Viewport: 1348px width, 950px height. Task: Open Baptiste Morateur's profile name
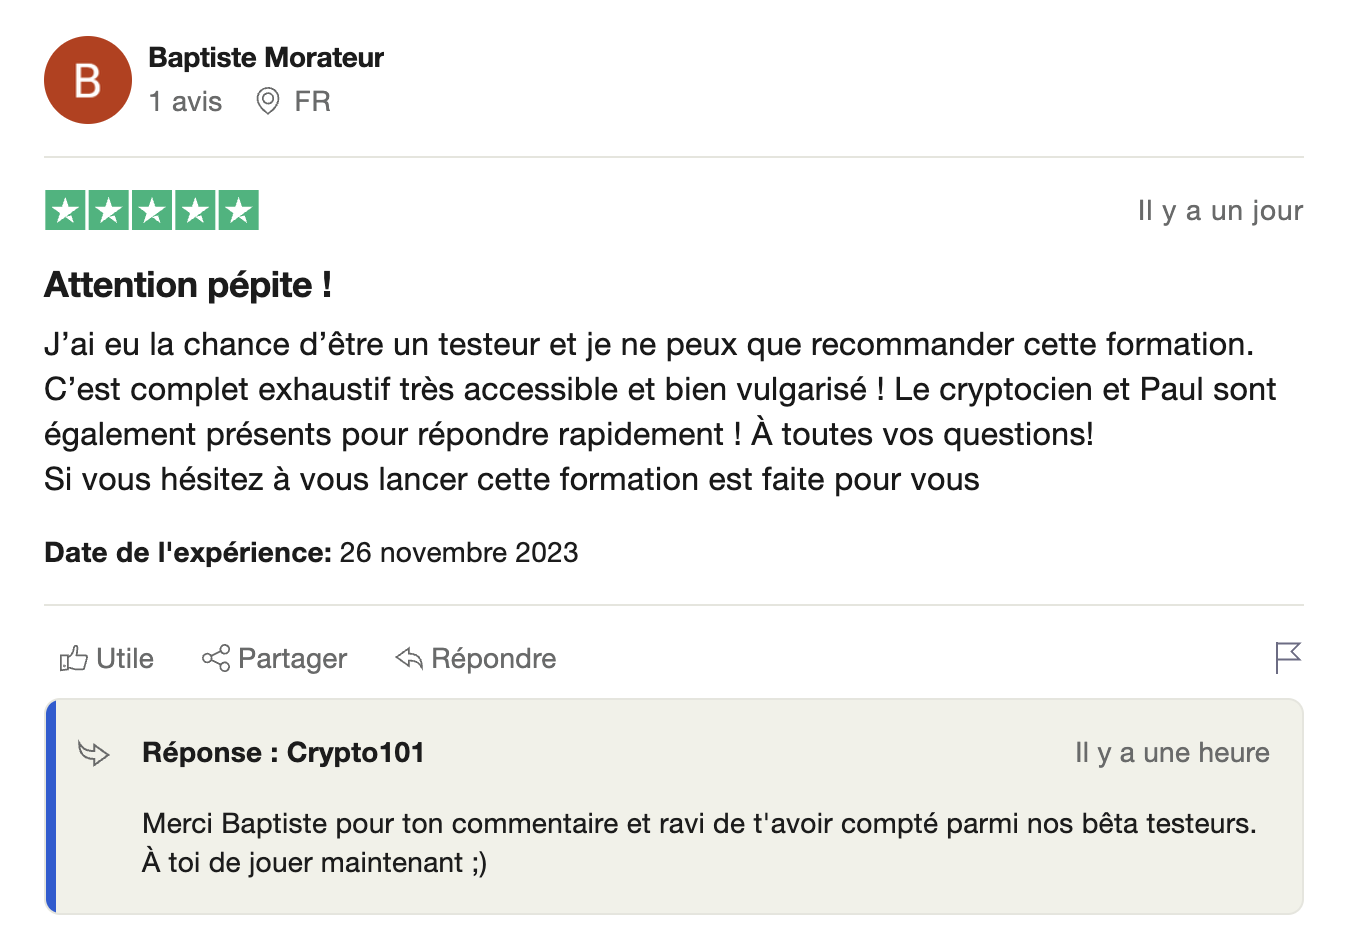click(x=266, y=58)
